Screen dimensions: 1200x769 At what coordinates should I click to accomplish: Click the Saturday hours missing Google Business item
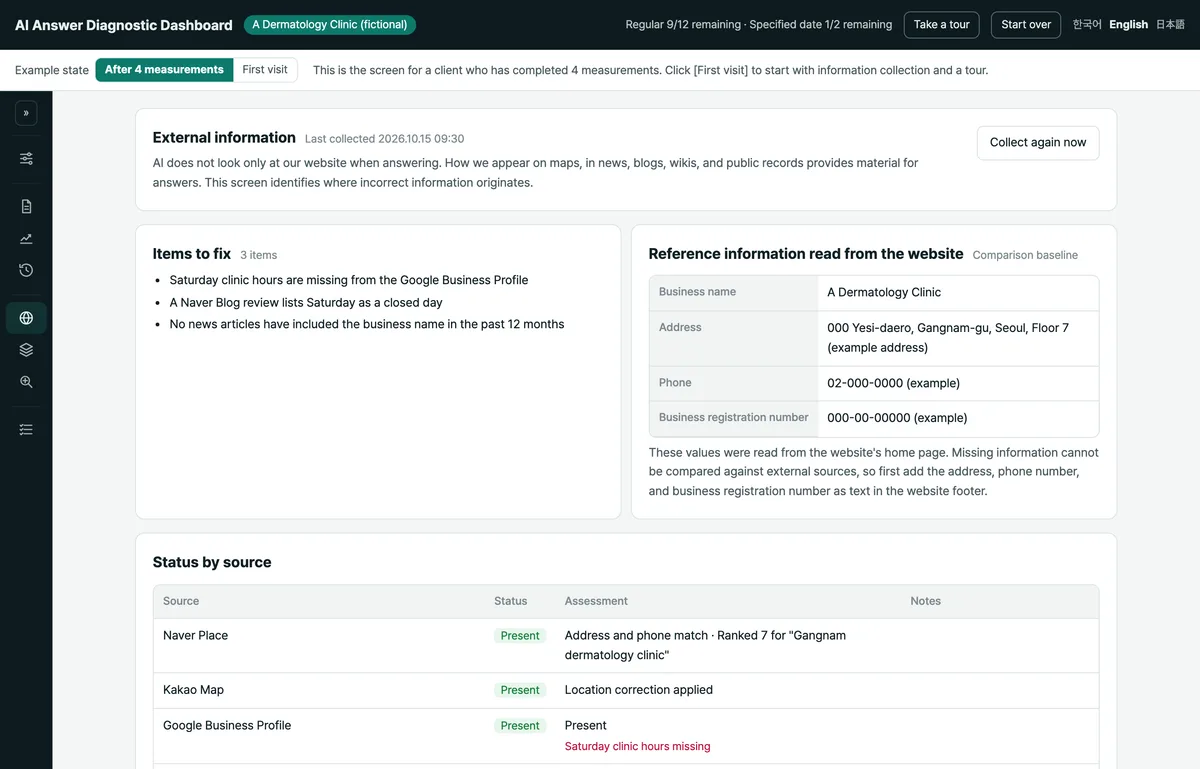[349, 280]
